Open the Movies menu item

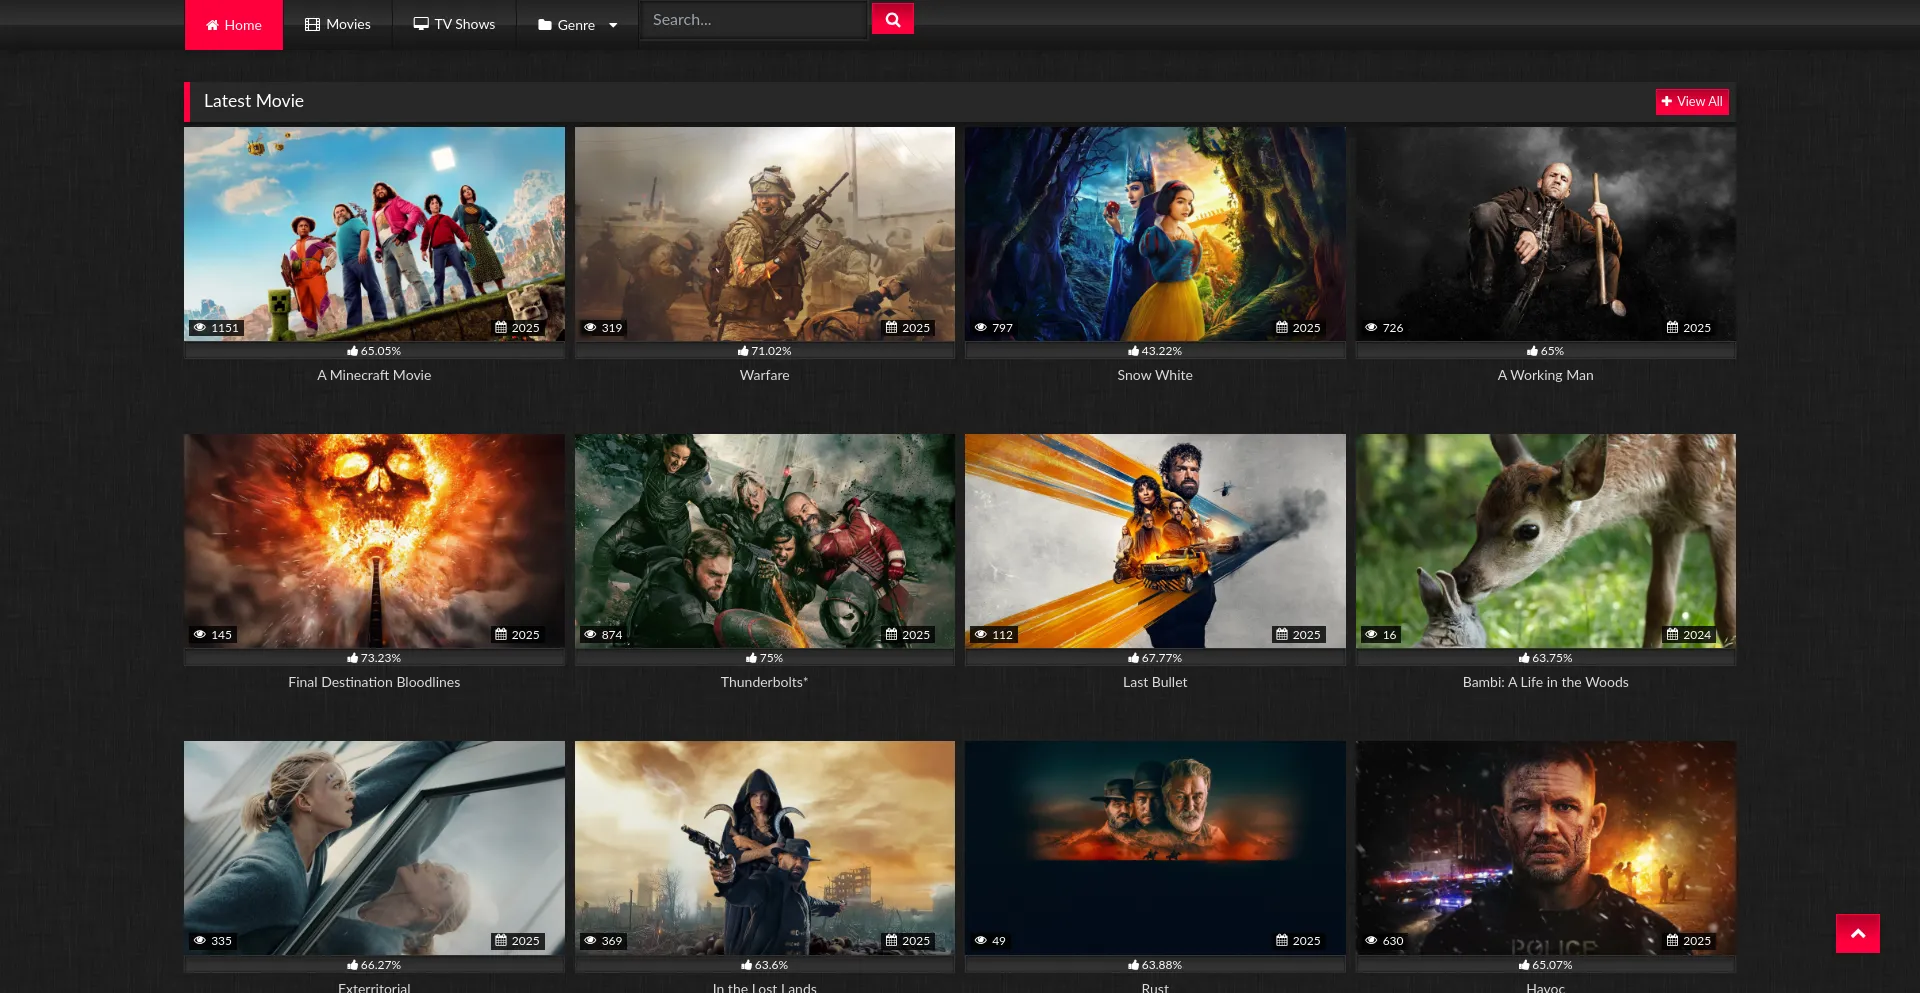(x=338, y=24)
